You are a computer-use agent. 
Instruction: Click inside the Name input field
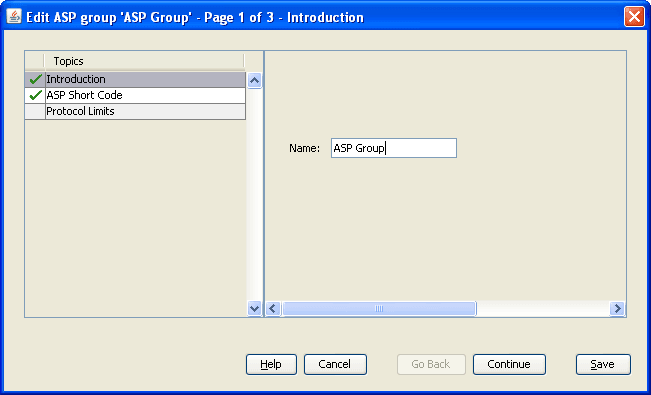[x=394, y=148]
